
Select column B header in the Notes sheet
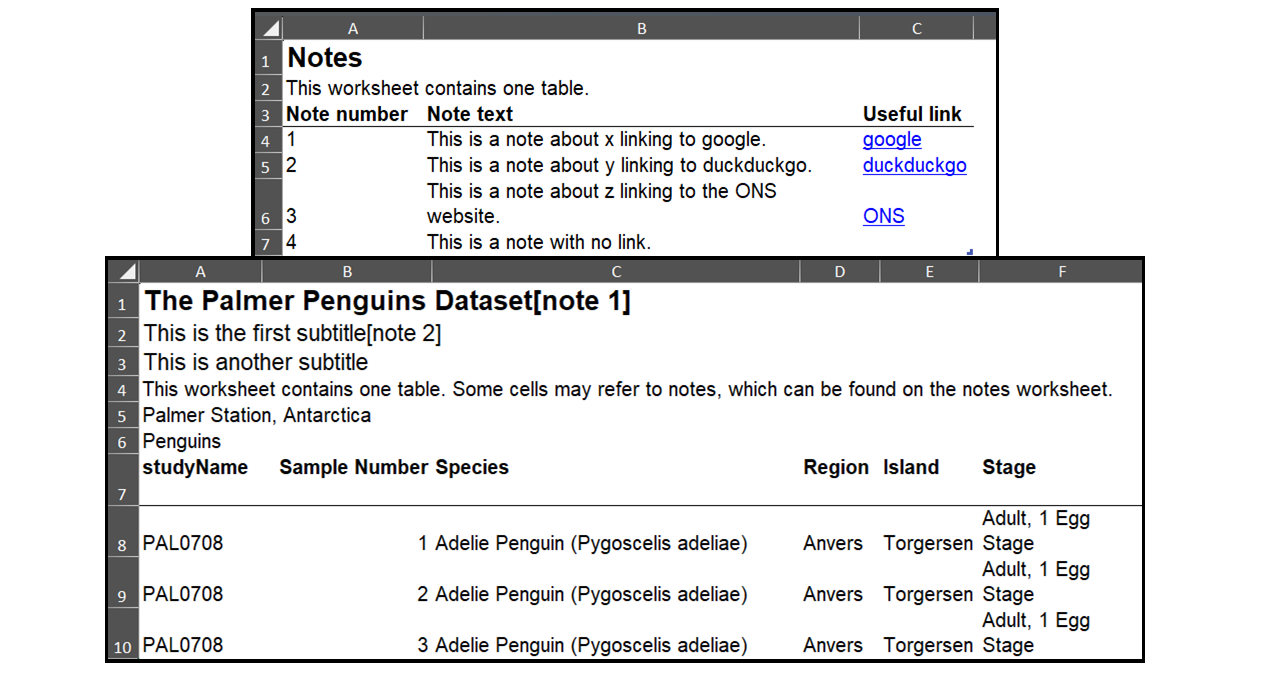pos(641,28)
